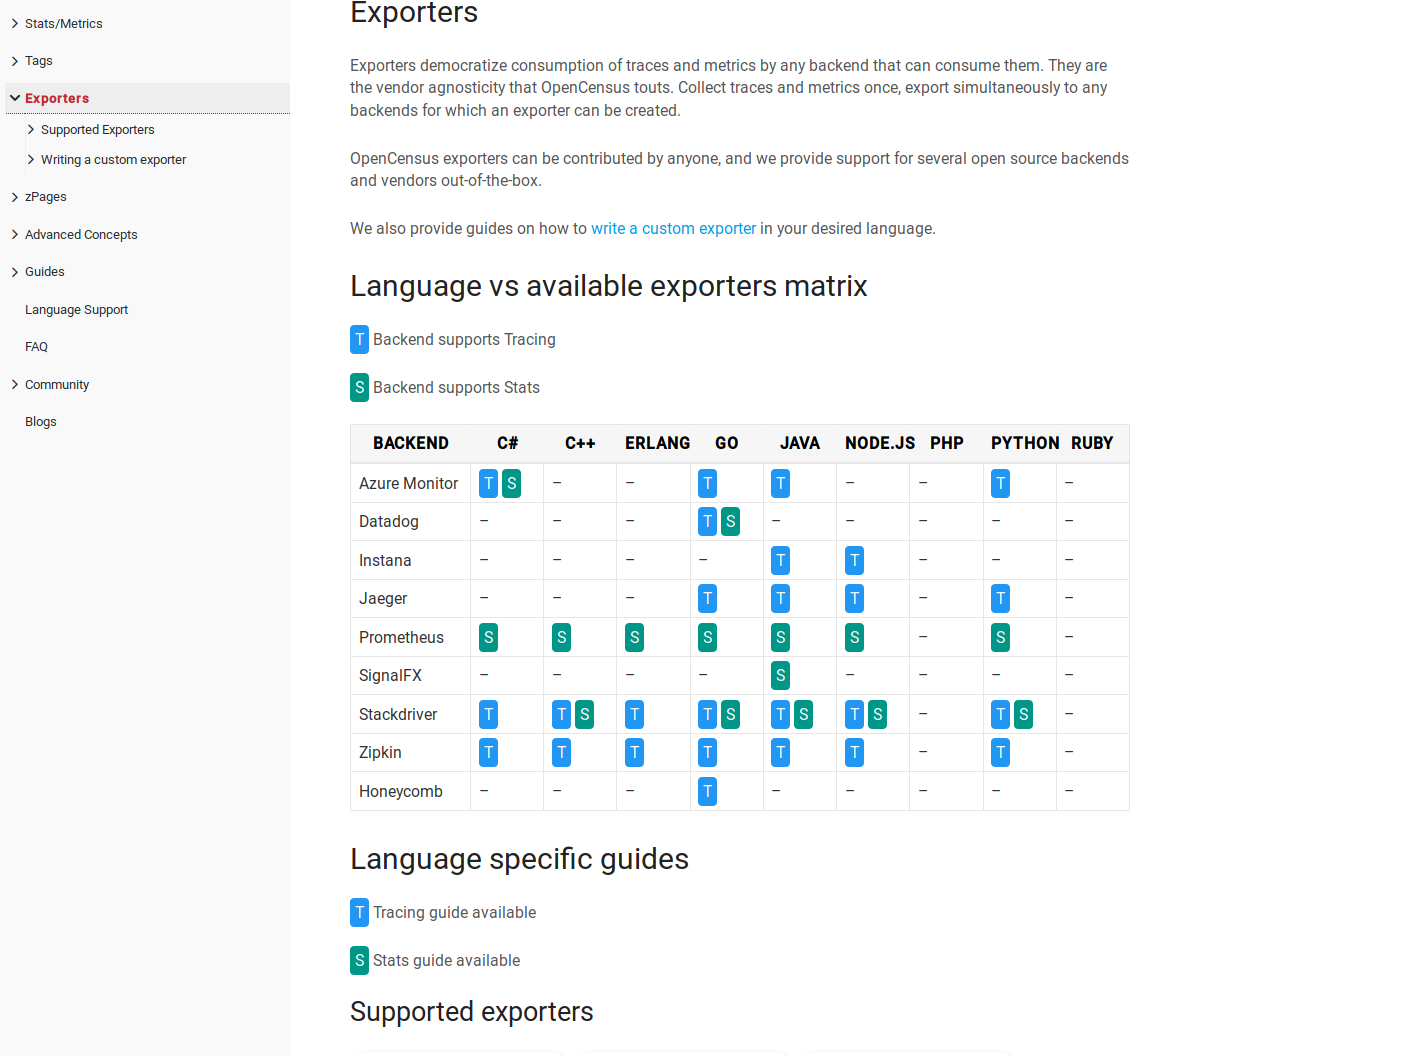The height and width of the screenshot is (1056, 1427).
Task: Select Writing a custom exporter in sidebar
Action: pos(113,159)
